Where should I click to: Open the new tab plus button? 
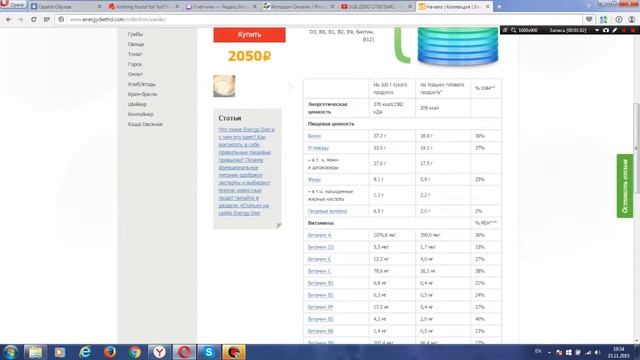pyautogui.click(x=499, y=7)
